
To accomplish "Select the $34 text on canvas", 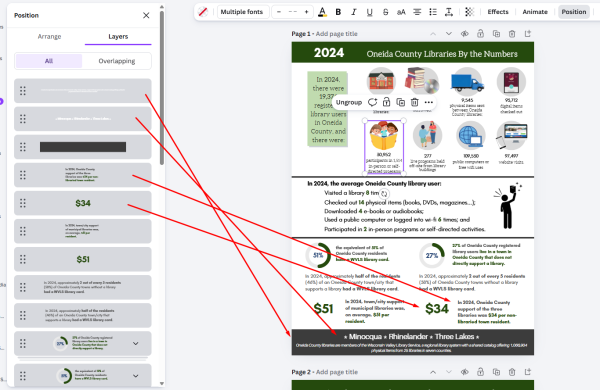I will pyautogui.click(x=437, y=309).
